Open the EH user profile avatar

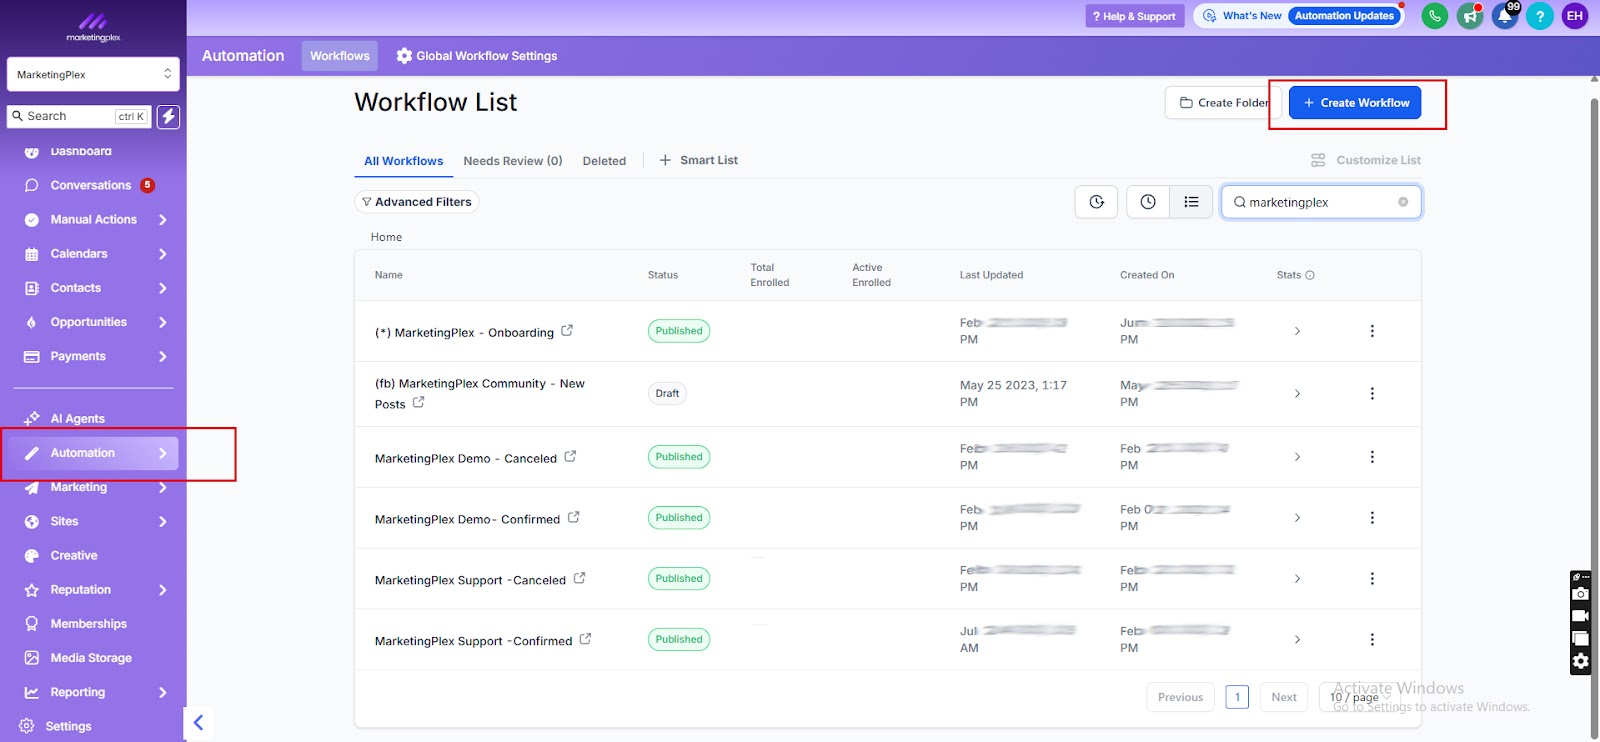point(1575,16)
